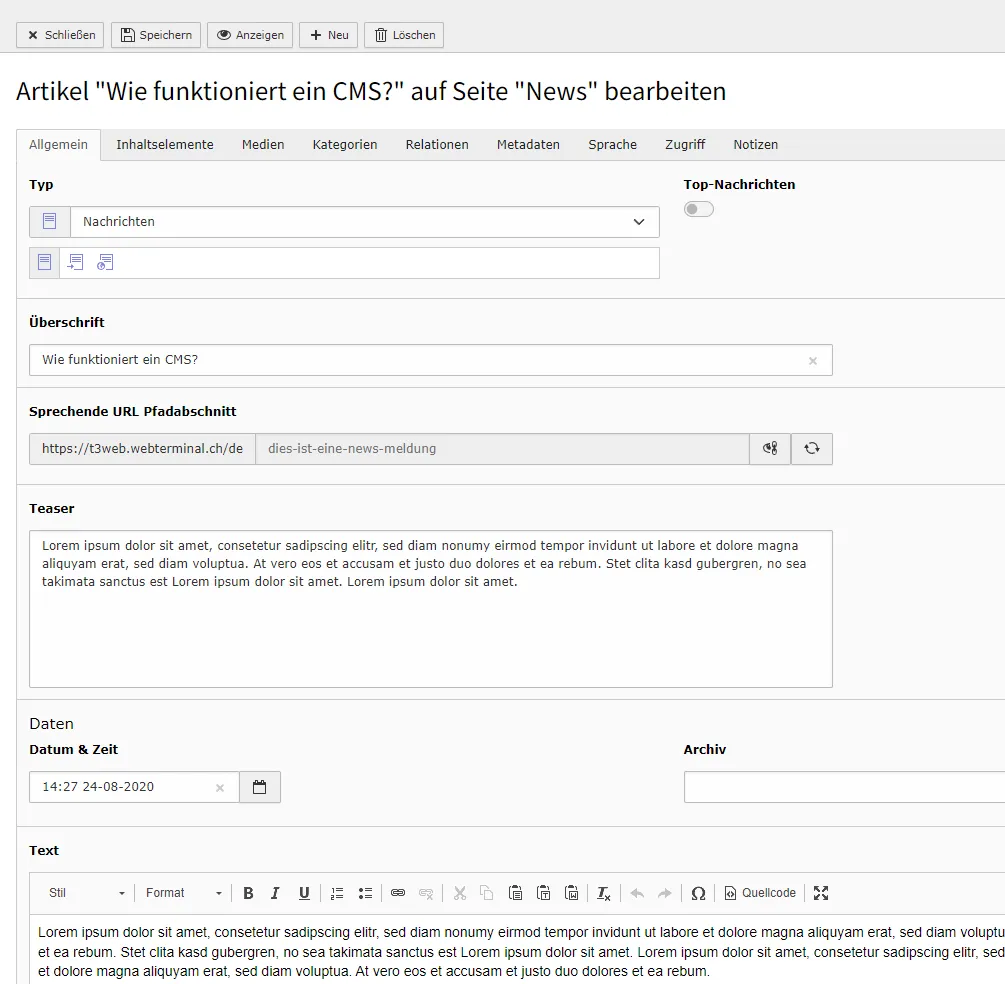Open the Sprache tab
This screenshot has height=984, width=1005.
[x=613, y=145]
